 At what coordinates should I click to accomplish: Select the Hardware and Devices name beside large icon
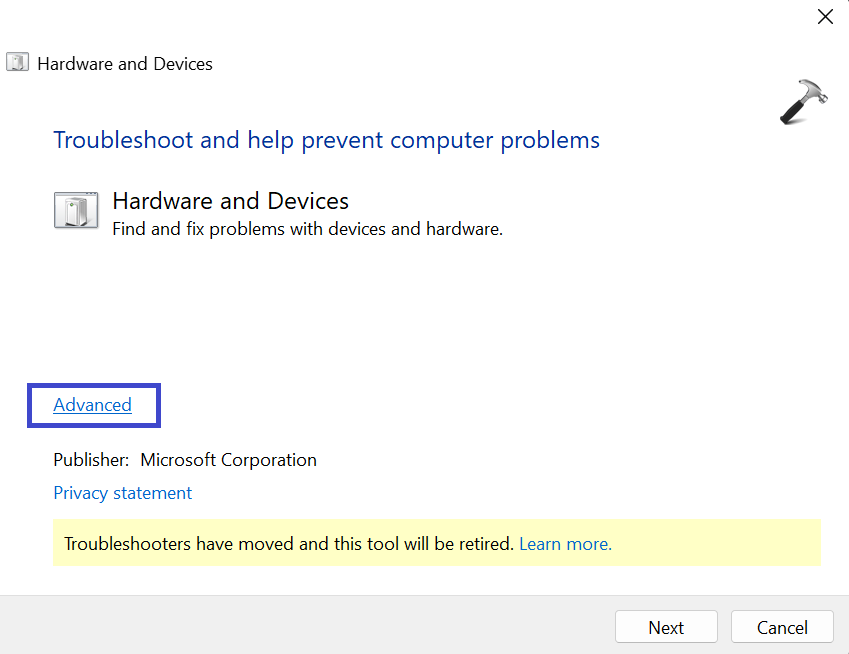point(230,201)
